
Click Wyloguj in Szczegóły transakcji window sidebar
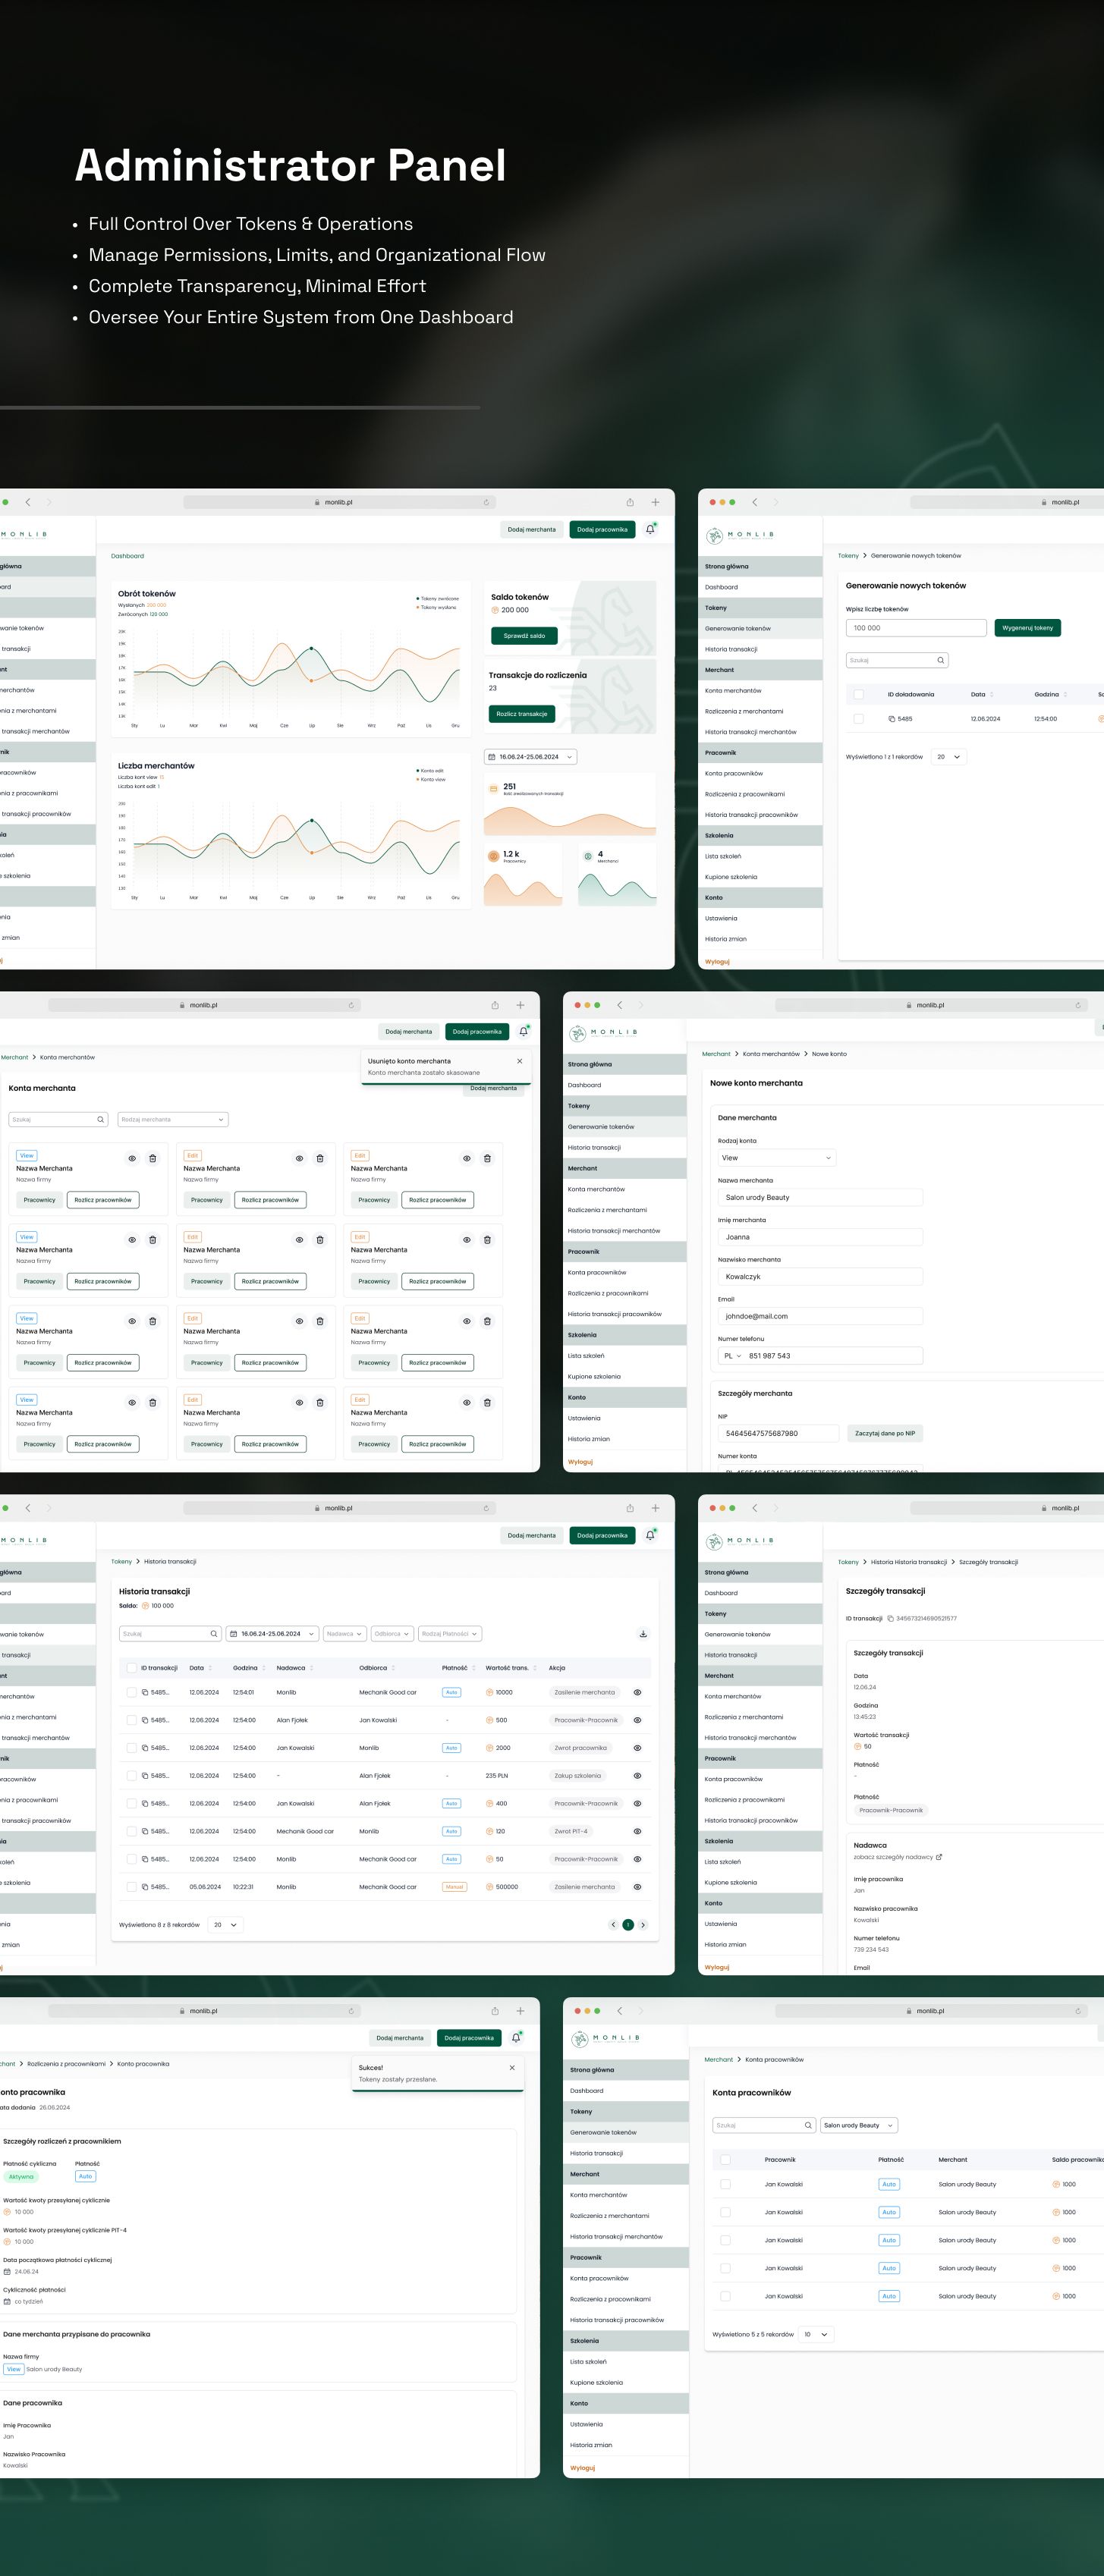pos(717,1967)
